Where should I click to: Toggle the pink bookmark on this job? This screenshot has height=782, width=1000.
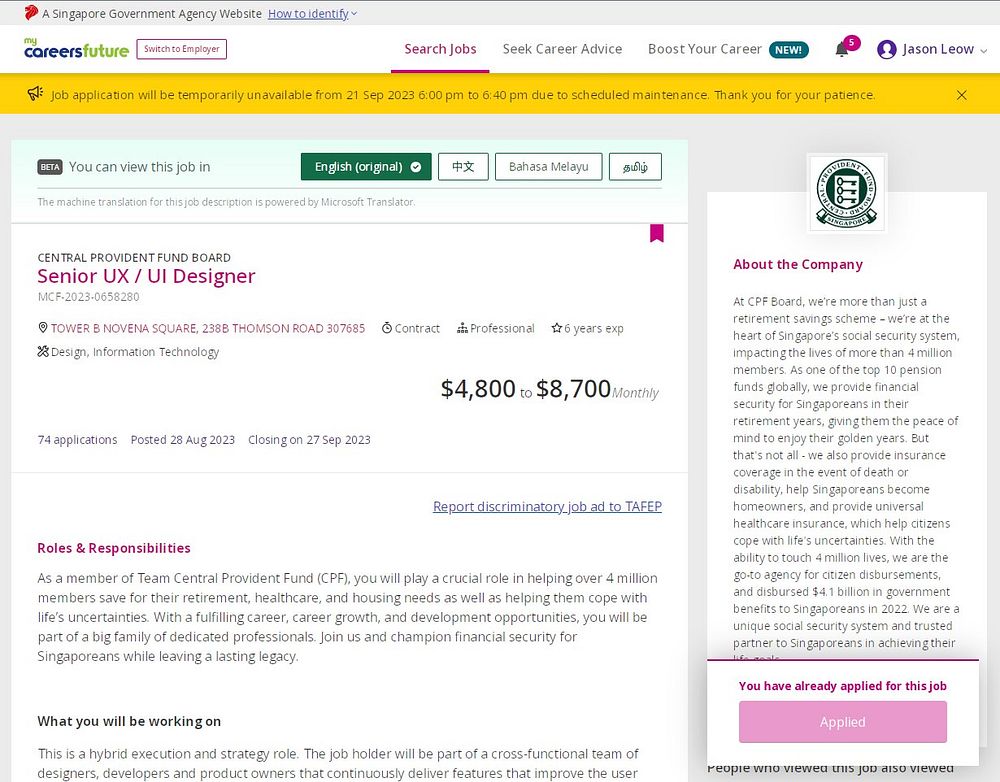tap(656, 233)
